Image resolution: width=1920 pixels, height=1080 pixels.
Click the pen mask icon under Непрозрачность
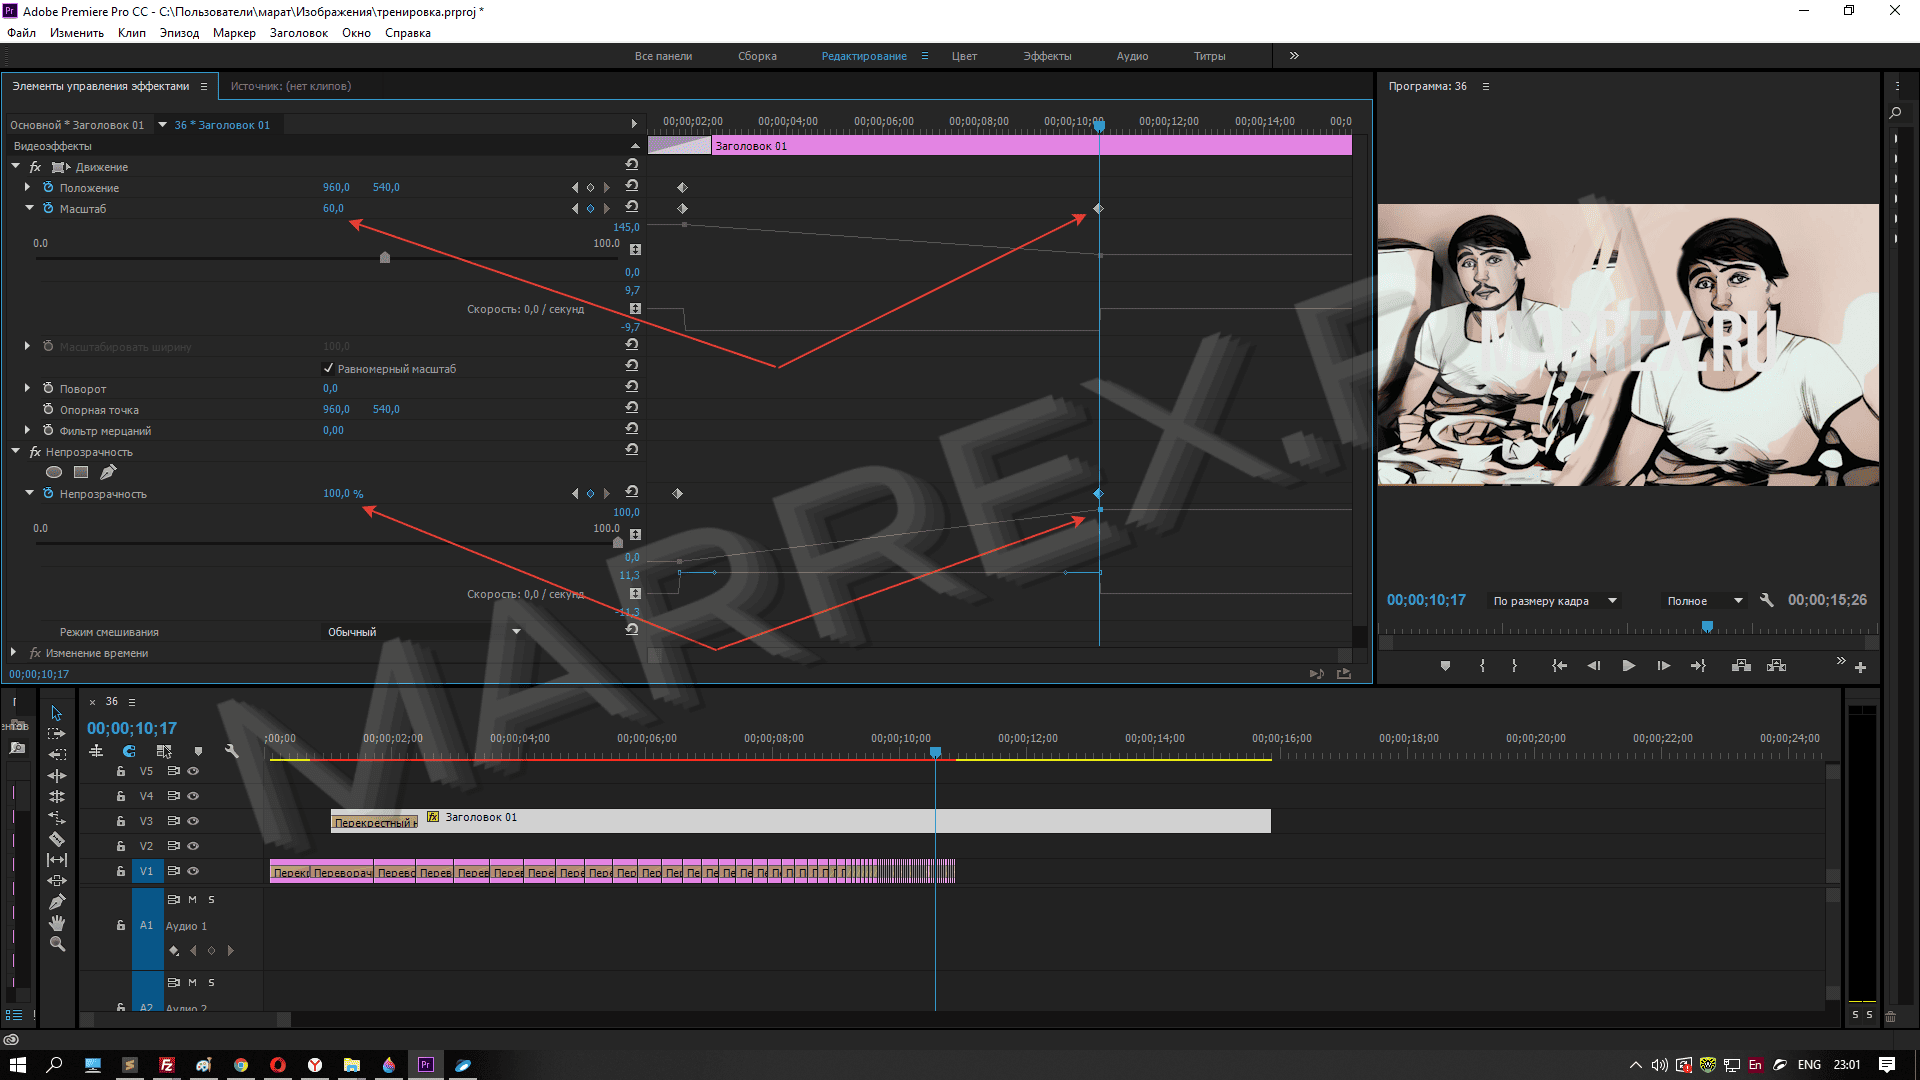(x=108, y=472)
